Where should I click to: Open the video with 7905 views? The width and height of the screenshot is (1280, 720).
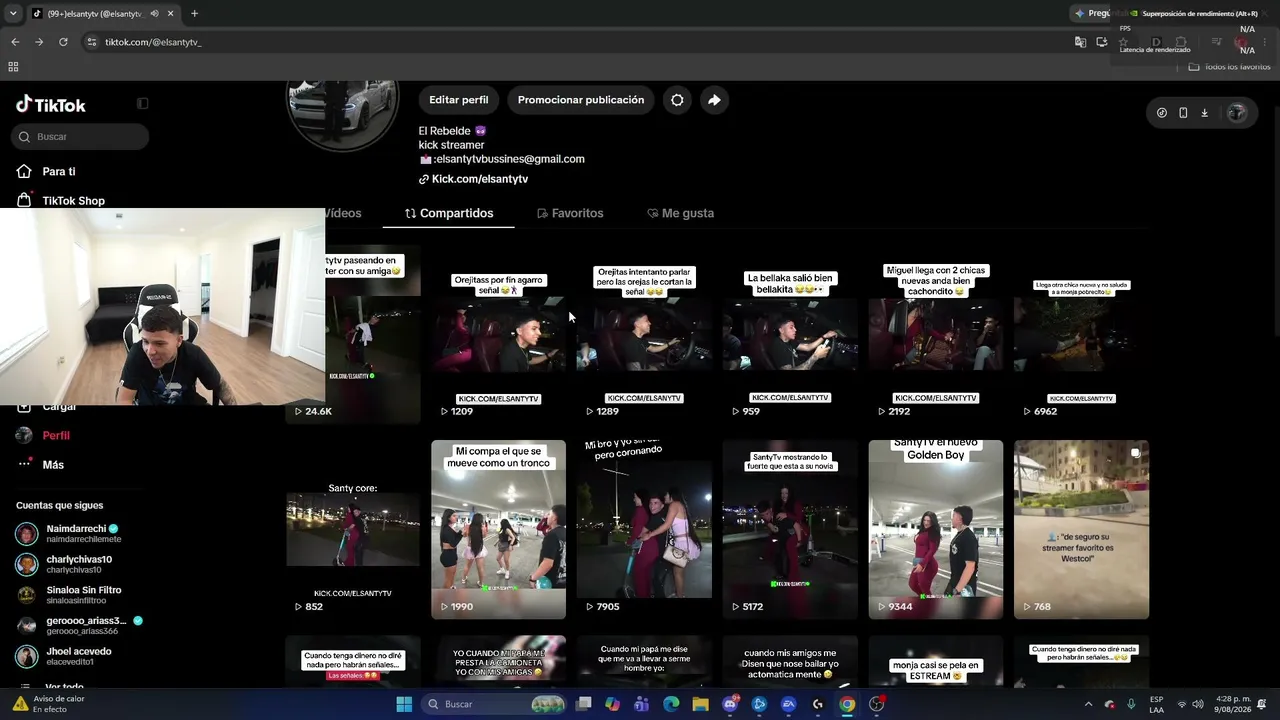tap(644, 530)
